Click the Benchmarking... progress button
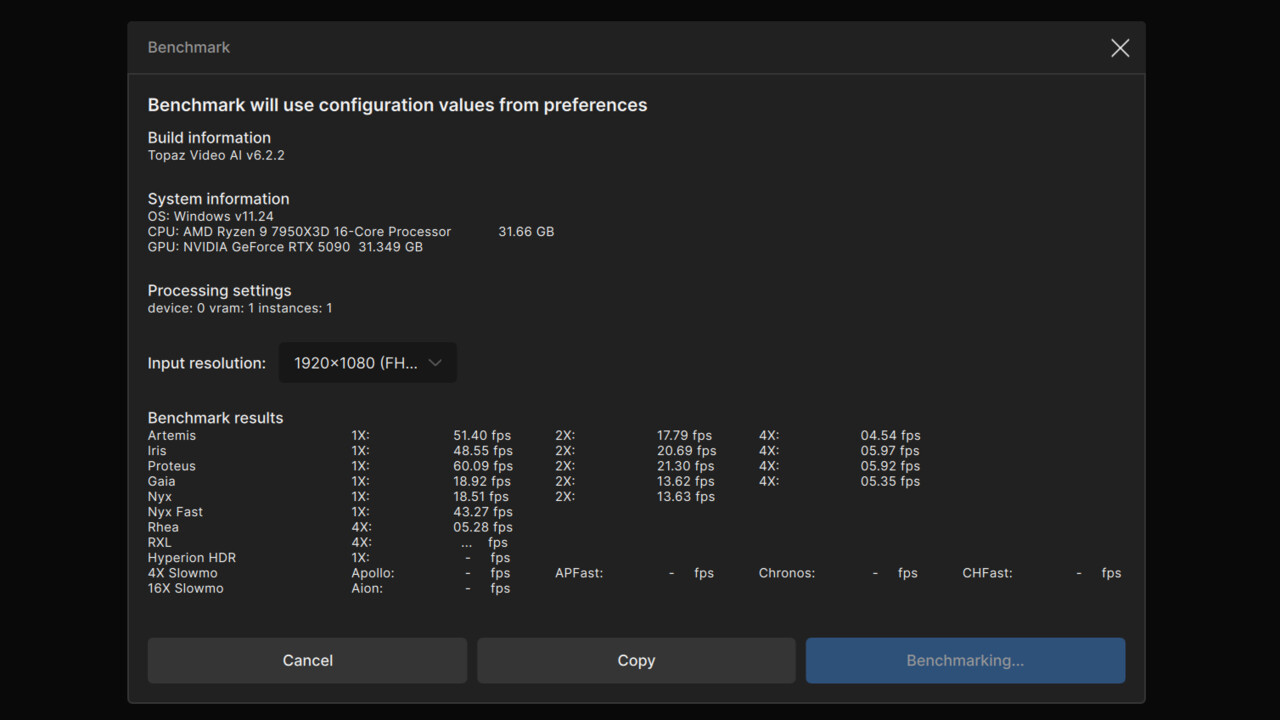This screenshot has height=720, width=1280. point(965,660)
